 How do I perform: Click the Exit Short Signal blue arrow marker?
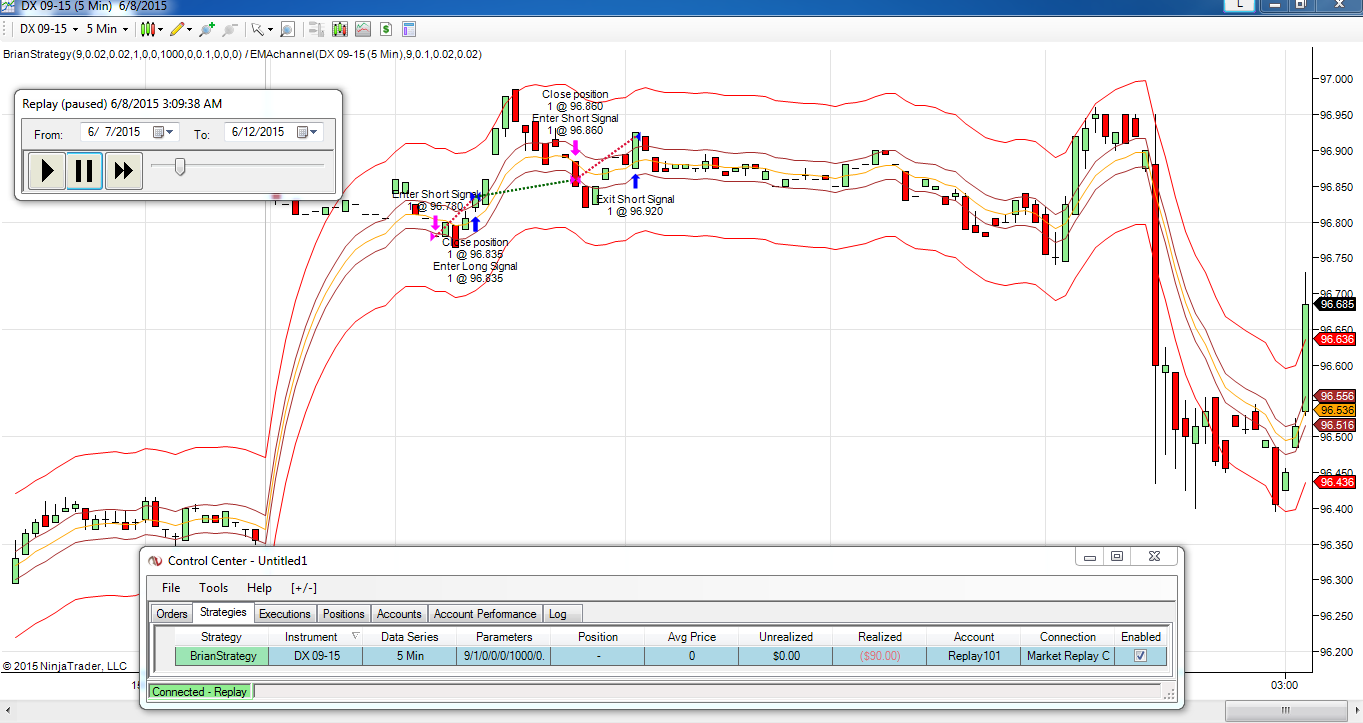635,181
